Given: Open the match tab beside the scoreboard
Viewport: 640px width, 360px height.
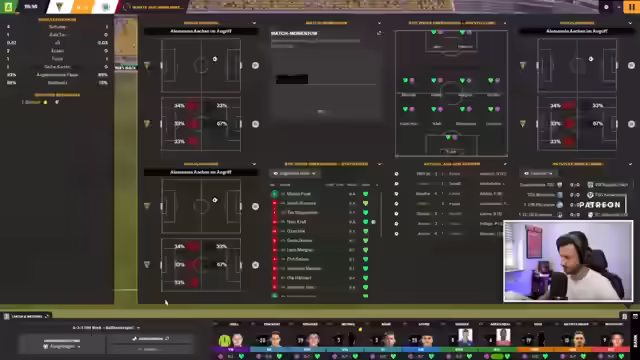Looking at the screenshot, I should point(155,7).
